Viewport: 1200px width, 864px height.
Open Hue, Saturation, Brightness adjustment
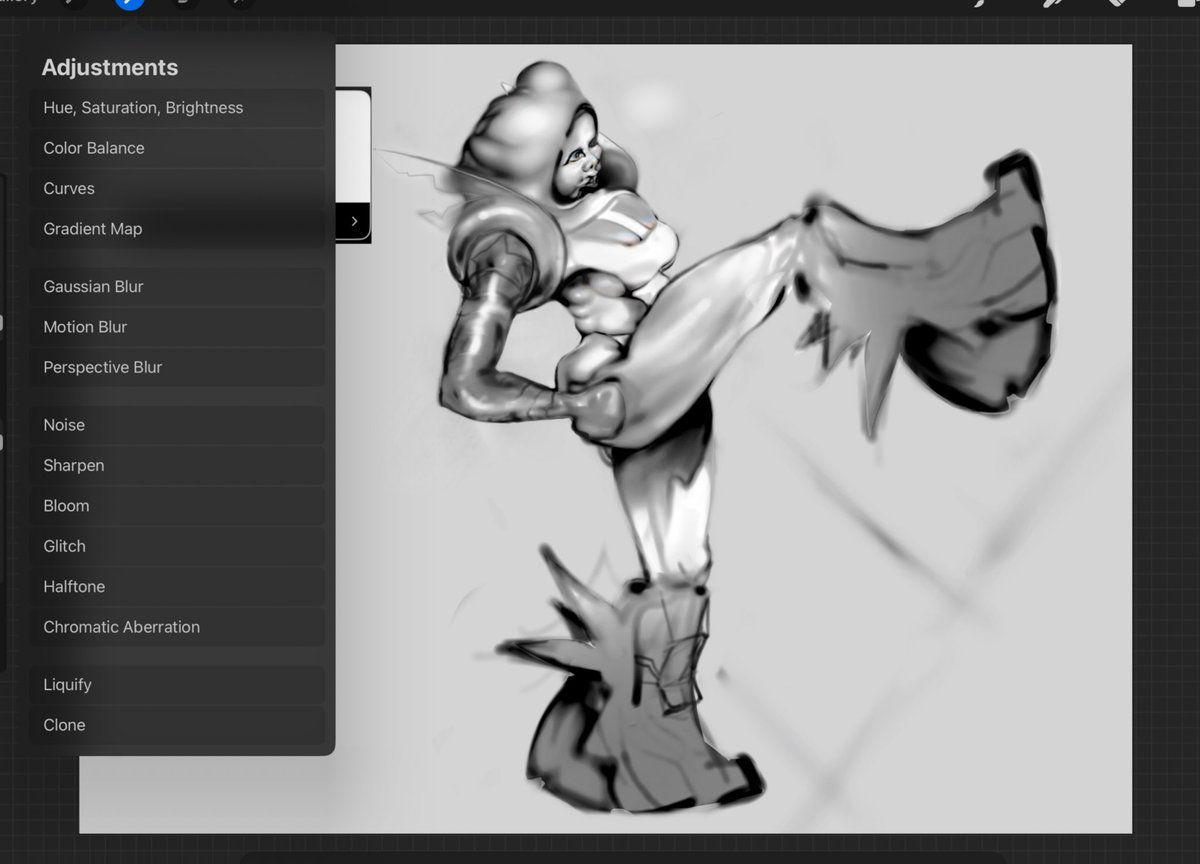coord(143,108)
